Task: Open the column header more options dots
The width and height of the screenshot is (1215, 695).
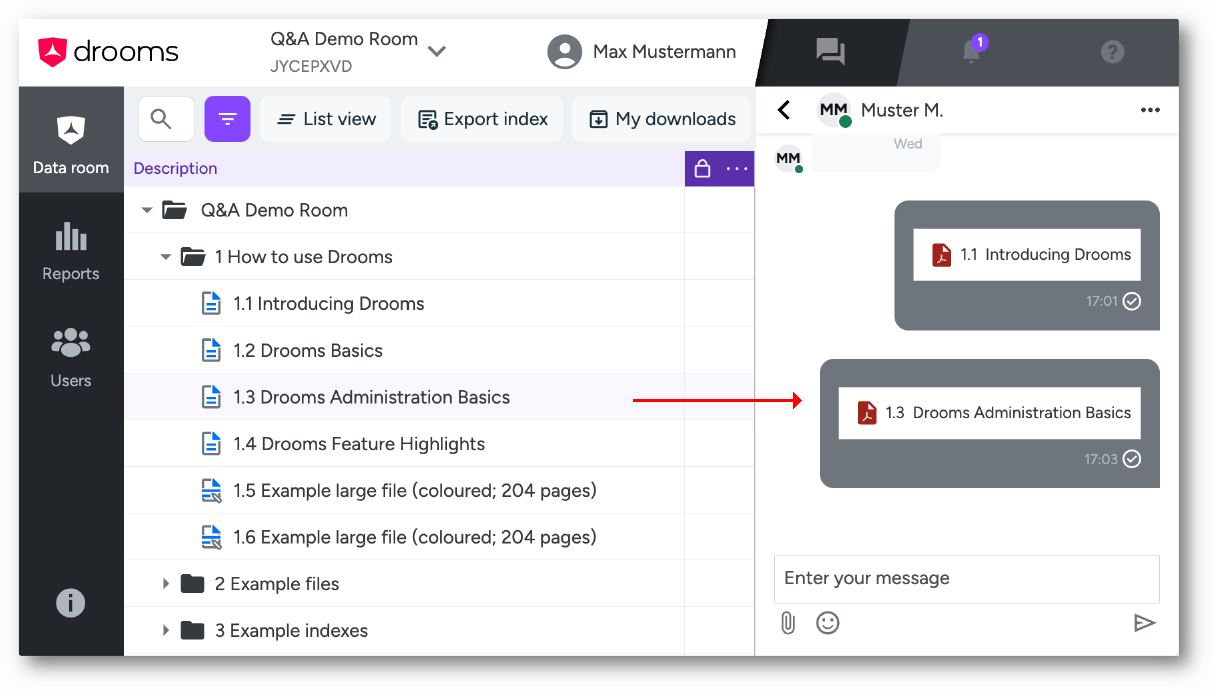Action: (737, 169)
